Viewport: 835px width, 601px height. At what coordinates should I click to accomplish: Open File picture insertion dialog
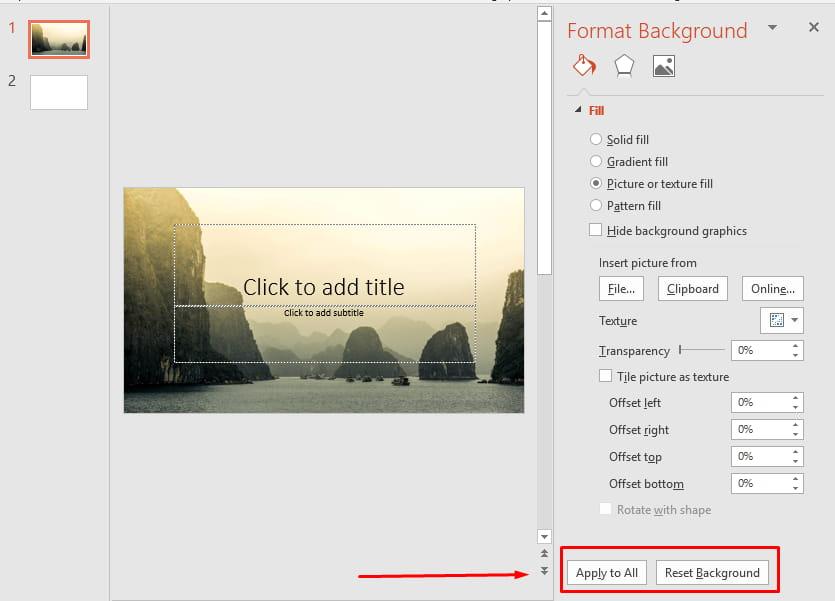tap(620, 288)
